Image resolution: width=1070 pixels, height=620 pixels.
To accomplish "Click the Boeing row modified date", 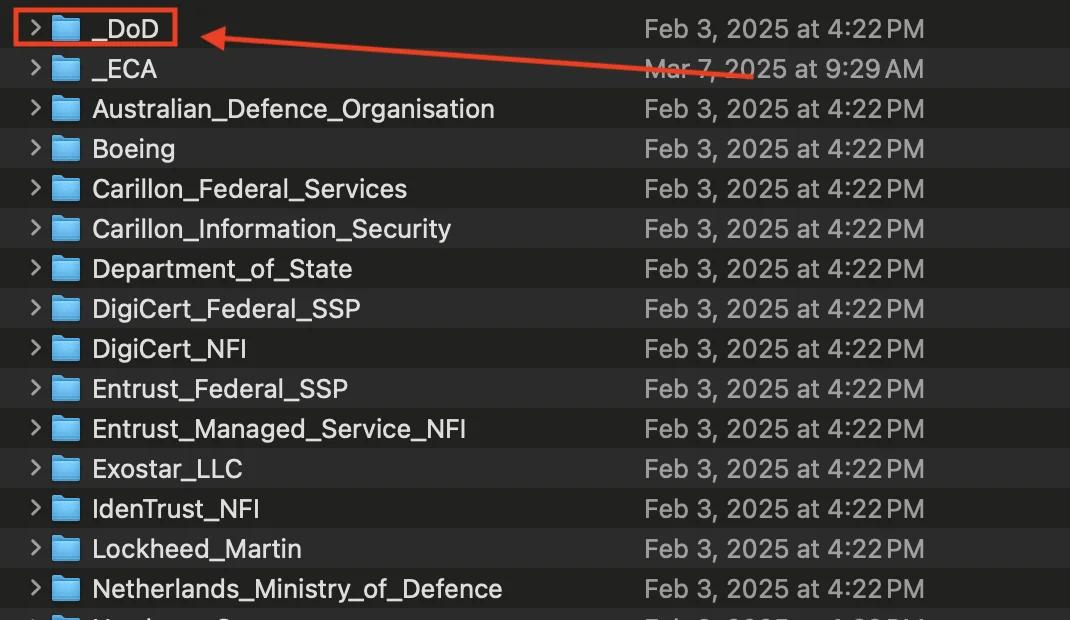I will pos(784,149).
